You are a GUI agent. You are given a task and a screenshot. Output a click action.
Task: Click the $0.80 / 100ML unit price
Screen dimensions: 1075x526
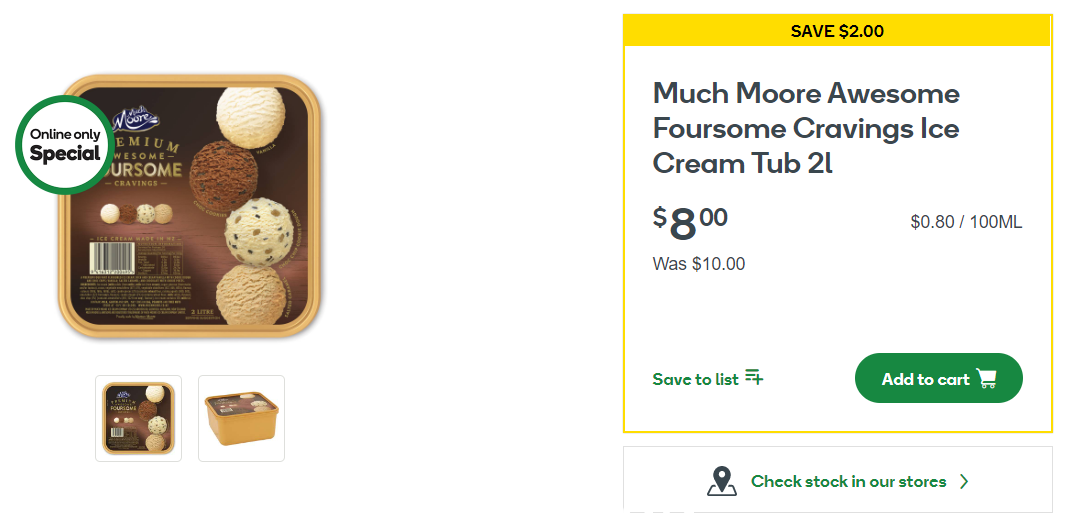[966, 222]
